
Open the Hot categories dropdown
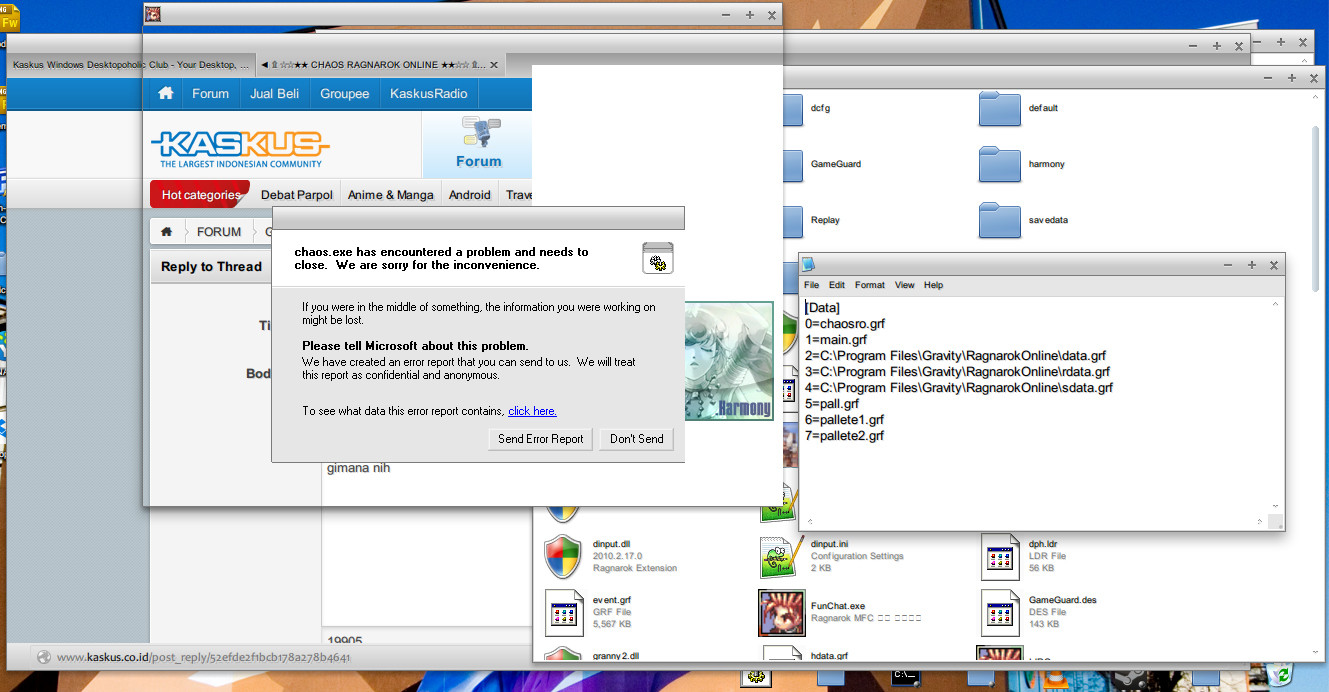(199, 195)
